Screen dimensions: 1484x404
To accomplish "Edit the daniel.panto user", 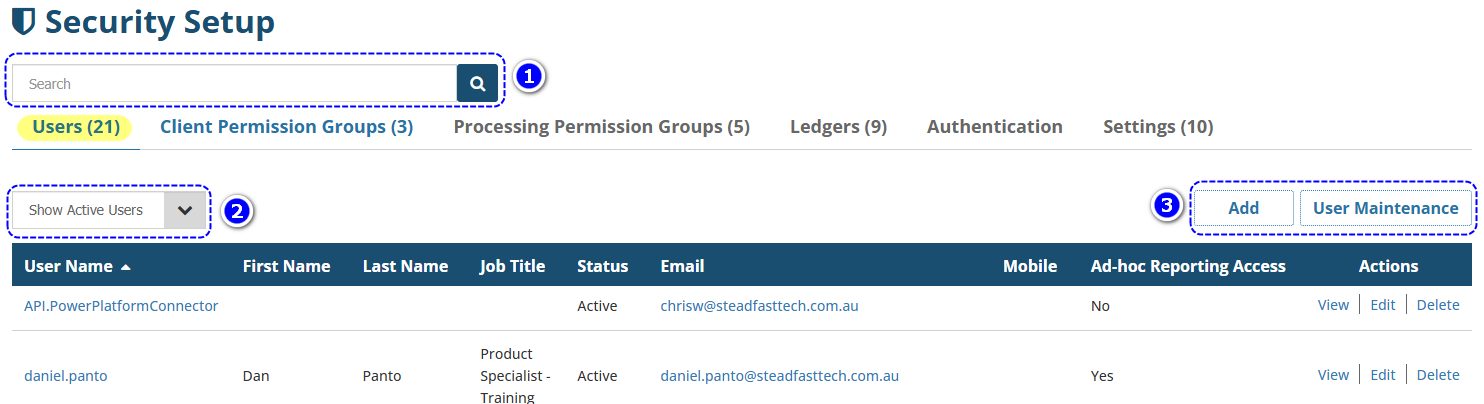I will click(1382, 375).
